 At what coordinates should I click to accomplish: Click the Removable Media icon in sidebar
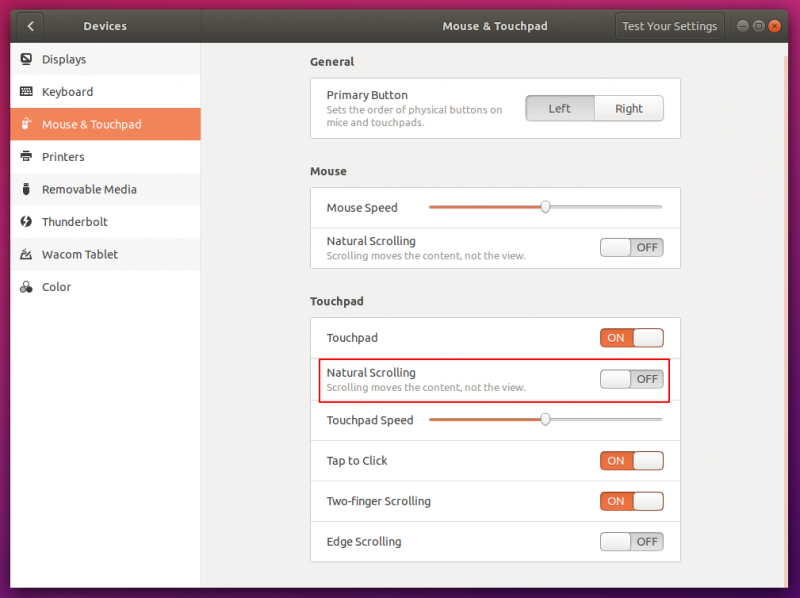[x=26, y=190]
